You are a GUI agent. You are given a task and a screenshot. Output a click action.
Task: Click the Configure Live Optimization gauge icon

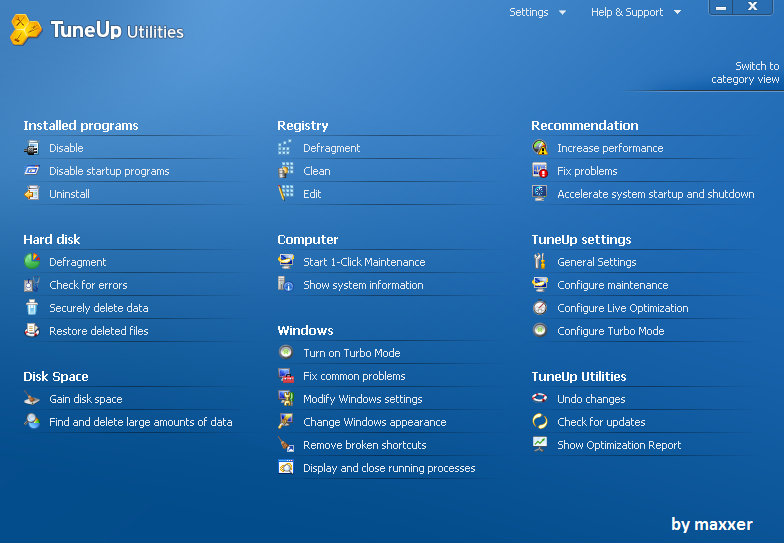540,308
